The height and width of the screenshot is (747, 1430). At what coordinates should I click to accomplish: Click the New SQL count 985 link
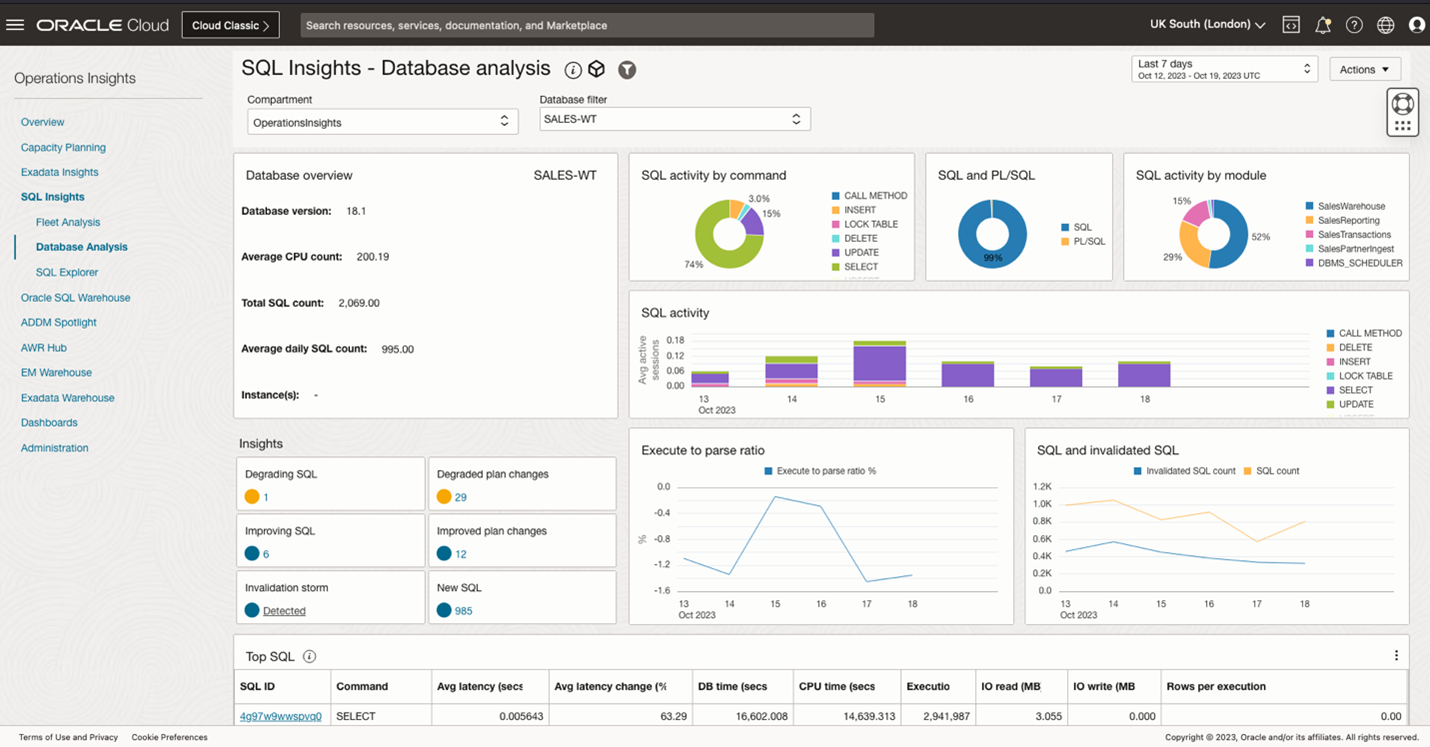click(463, 611)
